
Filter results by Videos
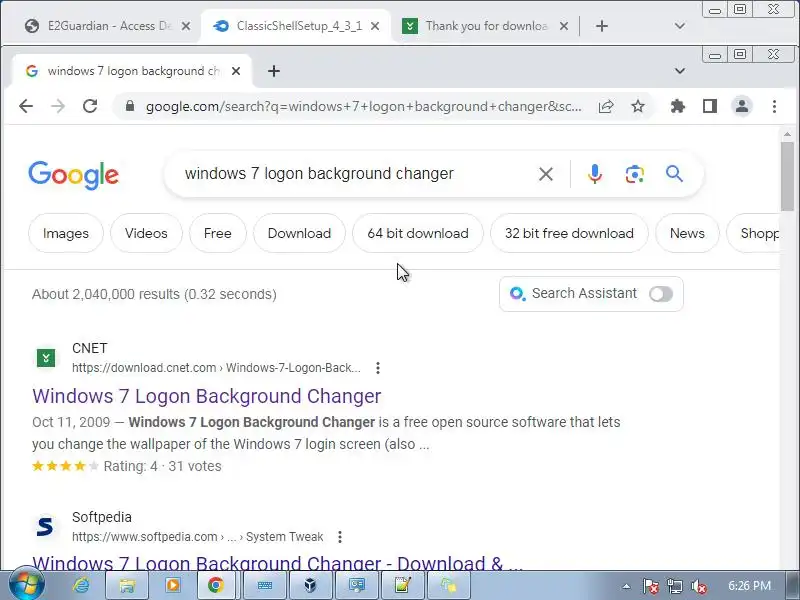click(x=146, y=233)
